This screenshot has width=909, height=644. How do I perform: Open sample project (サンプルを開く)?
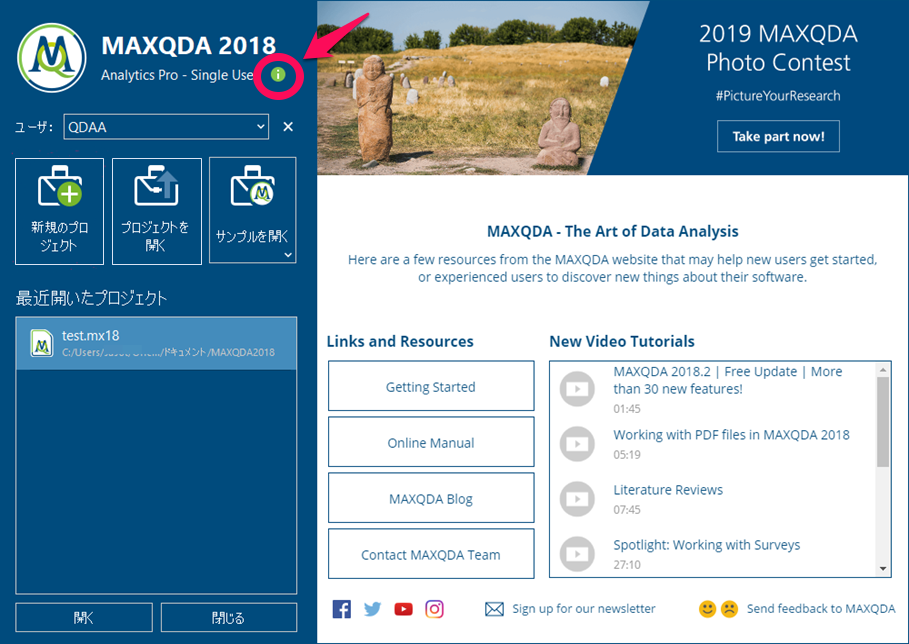click(x=253, y=210)
